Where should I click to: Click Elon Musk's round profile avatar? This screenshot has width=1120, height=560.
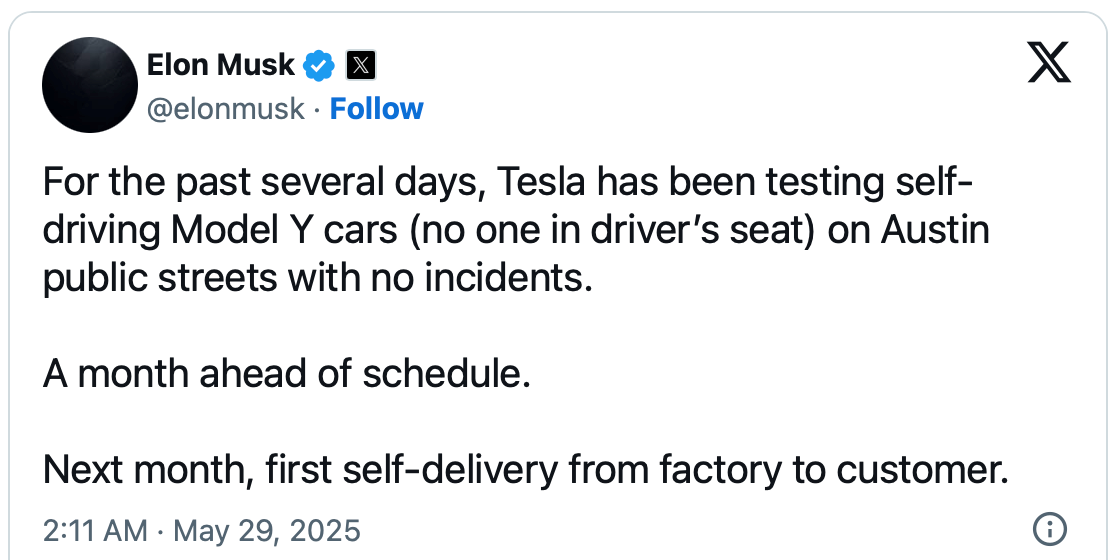pos(90,87)
